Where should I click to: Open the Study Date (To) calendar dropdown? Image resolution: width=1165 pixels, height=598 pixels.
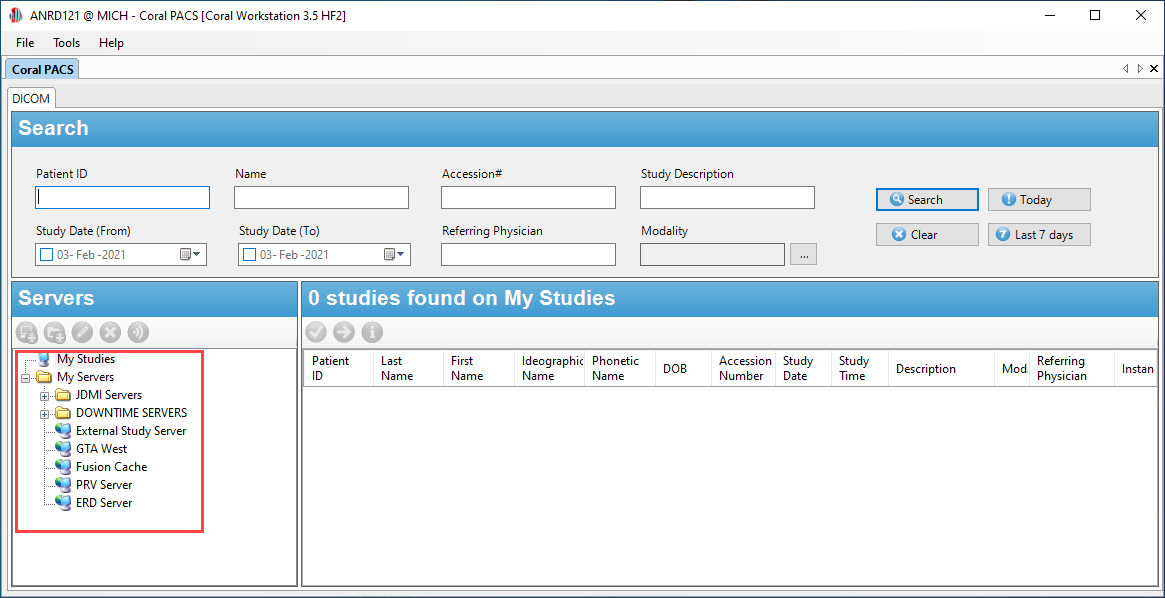coord(395,255)
